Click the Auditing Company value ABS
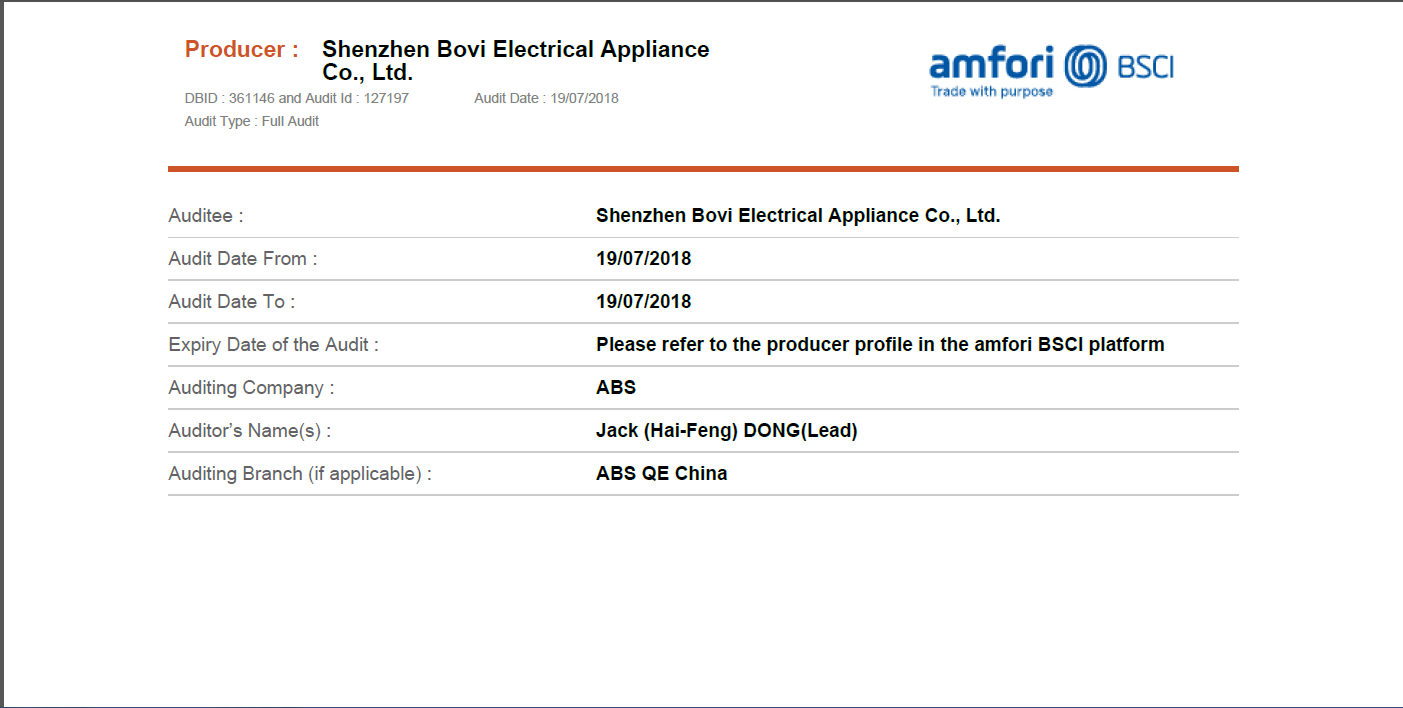Viewport: 1403px width, 708px height. (x=616, y=387)
